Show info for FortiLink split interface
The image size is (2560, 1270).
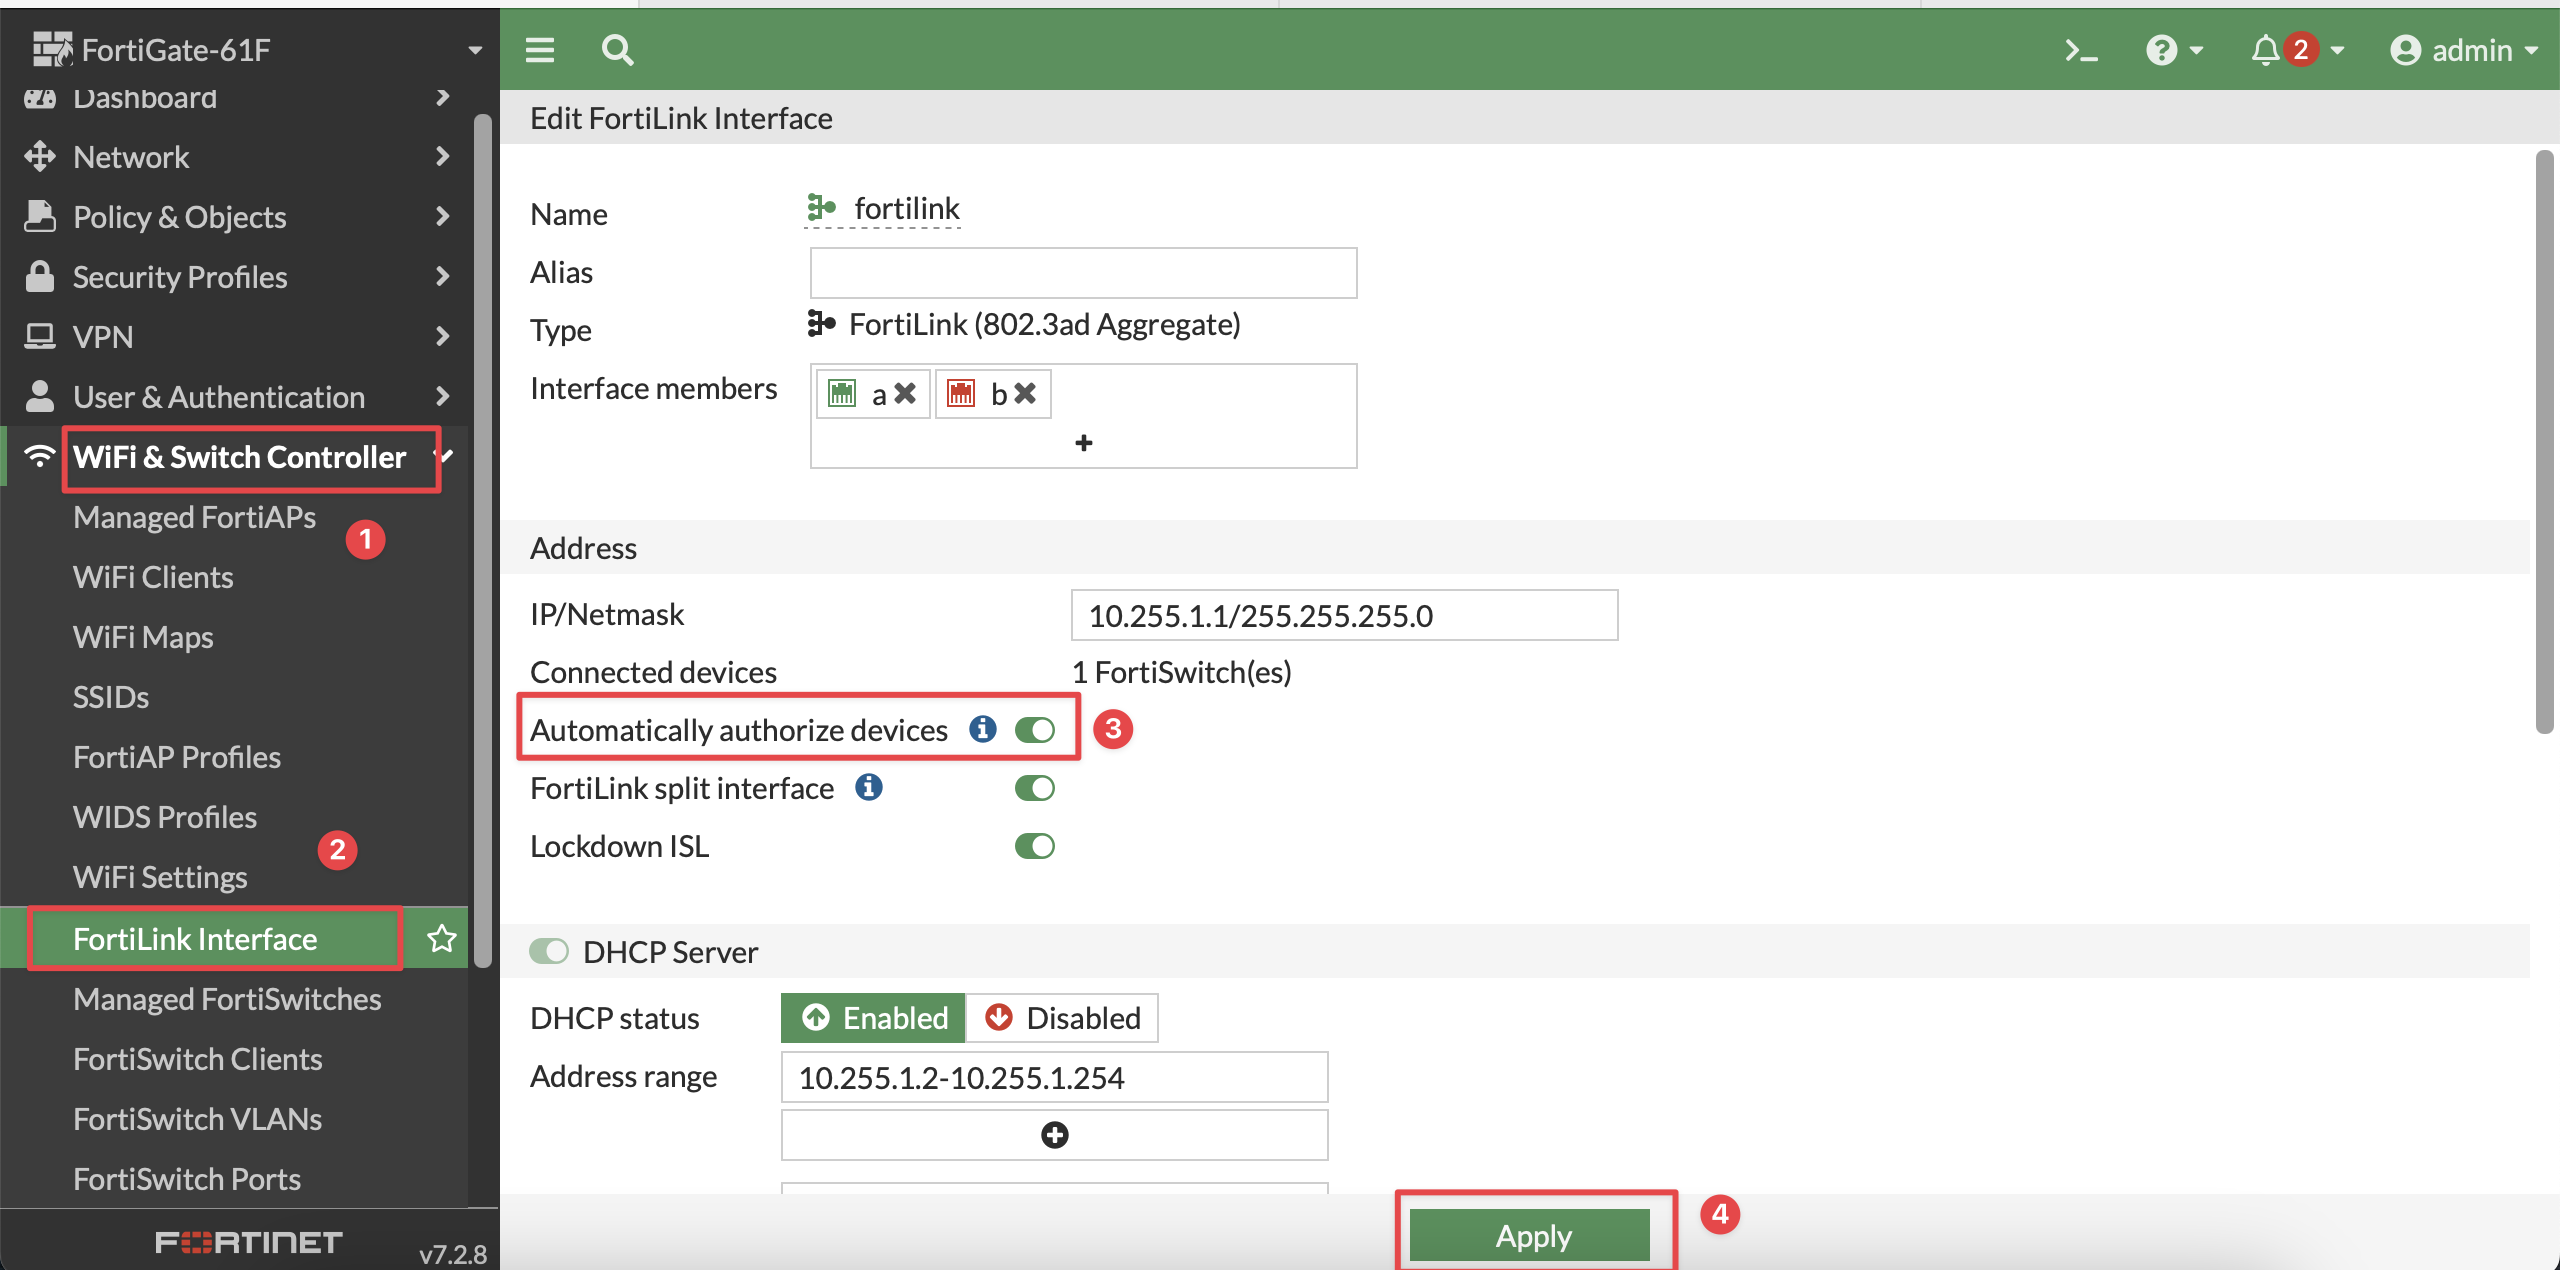869,787
